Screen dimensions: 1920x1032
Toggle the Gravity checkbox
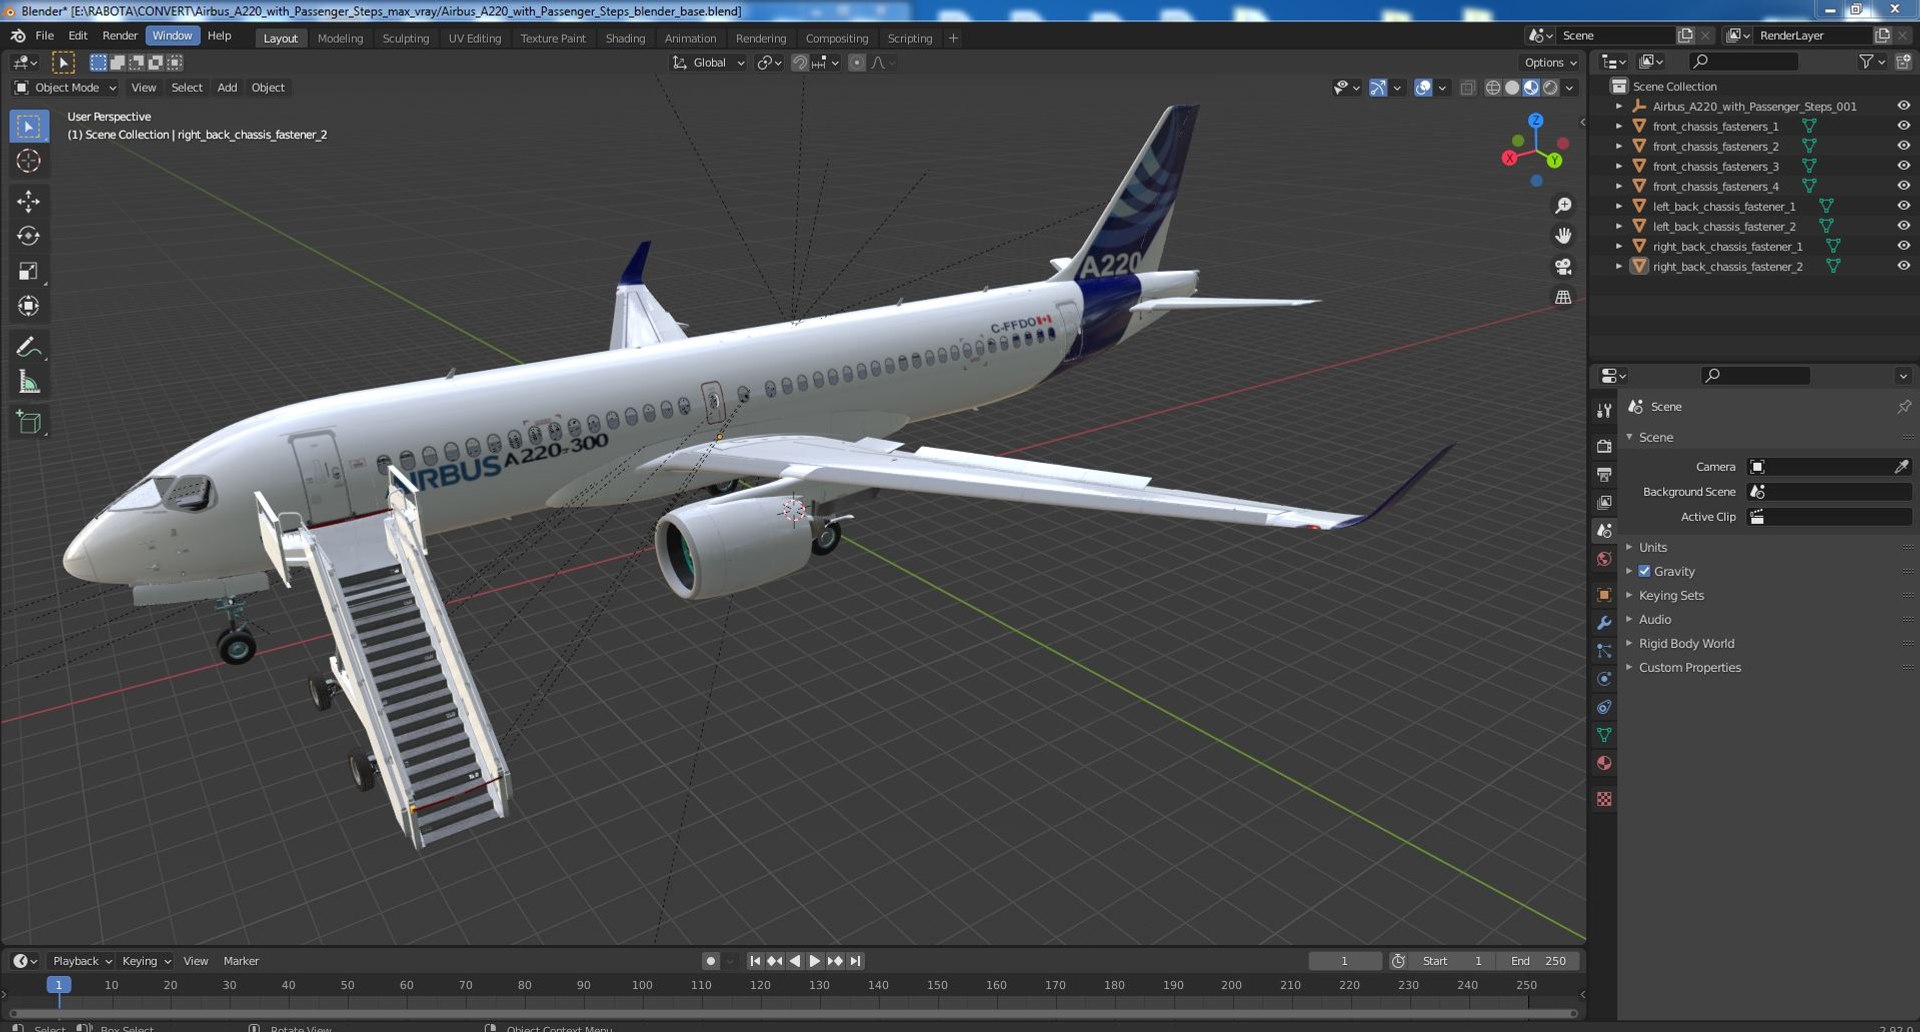pos(1644,571)
